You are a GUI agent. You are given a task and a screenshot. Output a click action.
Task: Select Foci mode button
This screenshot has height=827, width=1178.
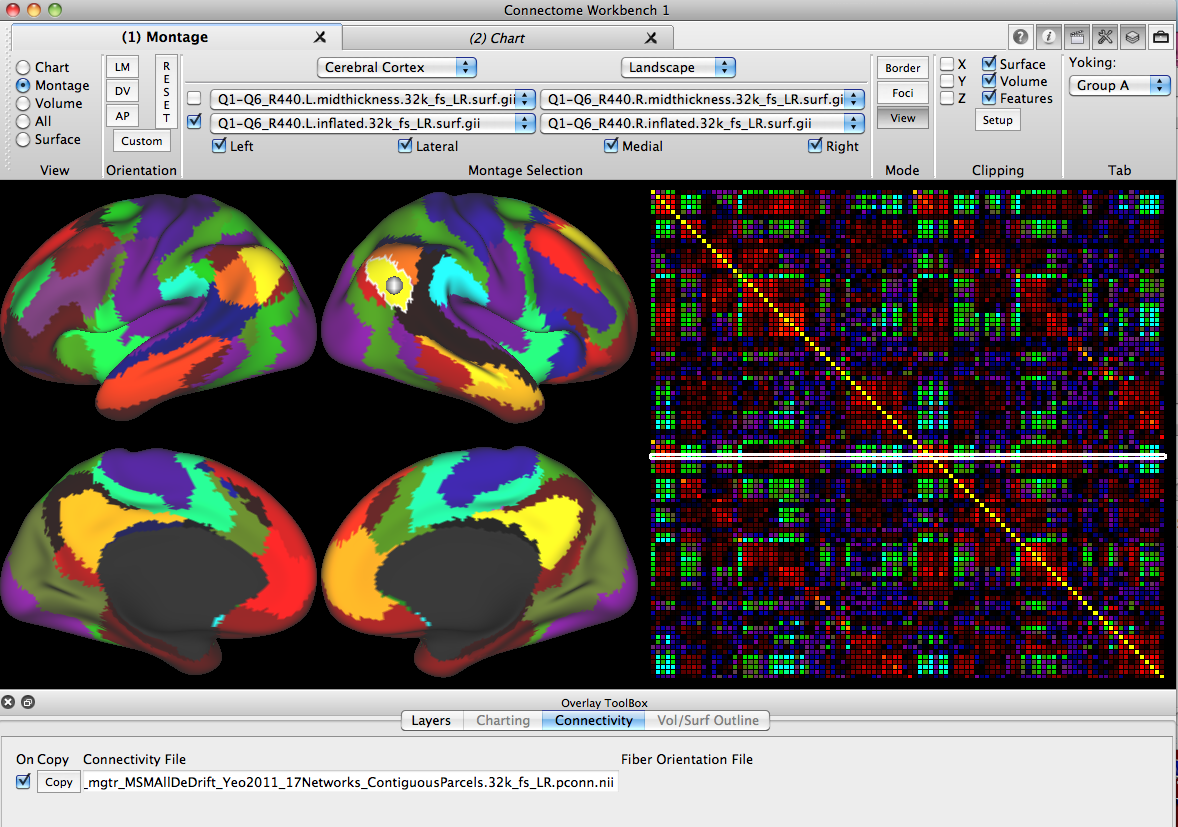pos(902,93)
